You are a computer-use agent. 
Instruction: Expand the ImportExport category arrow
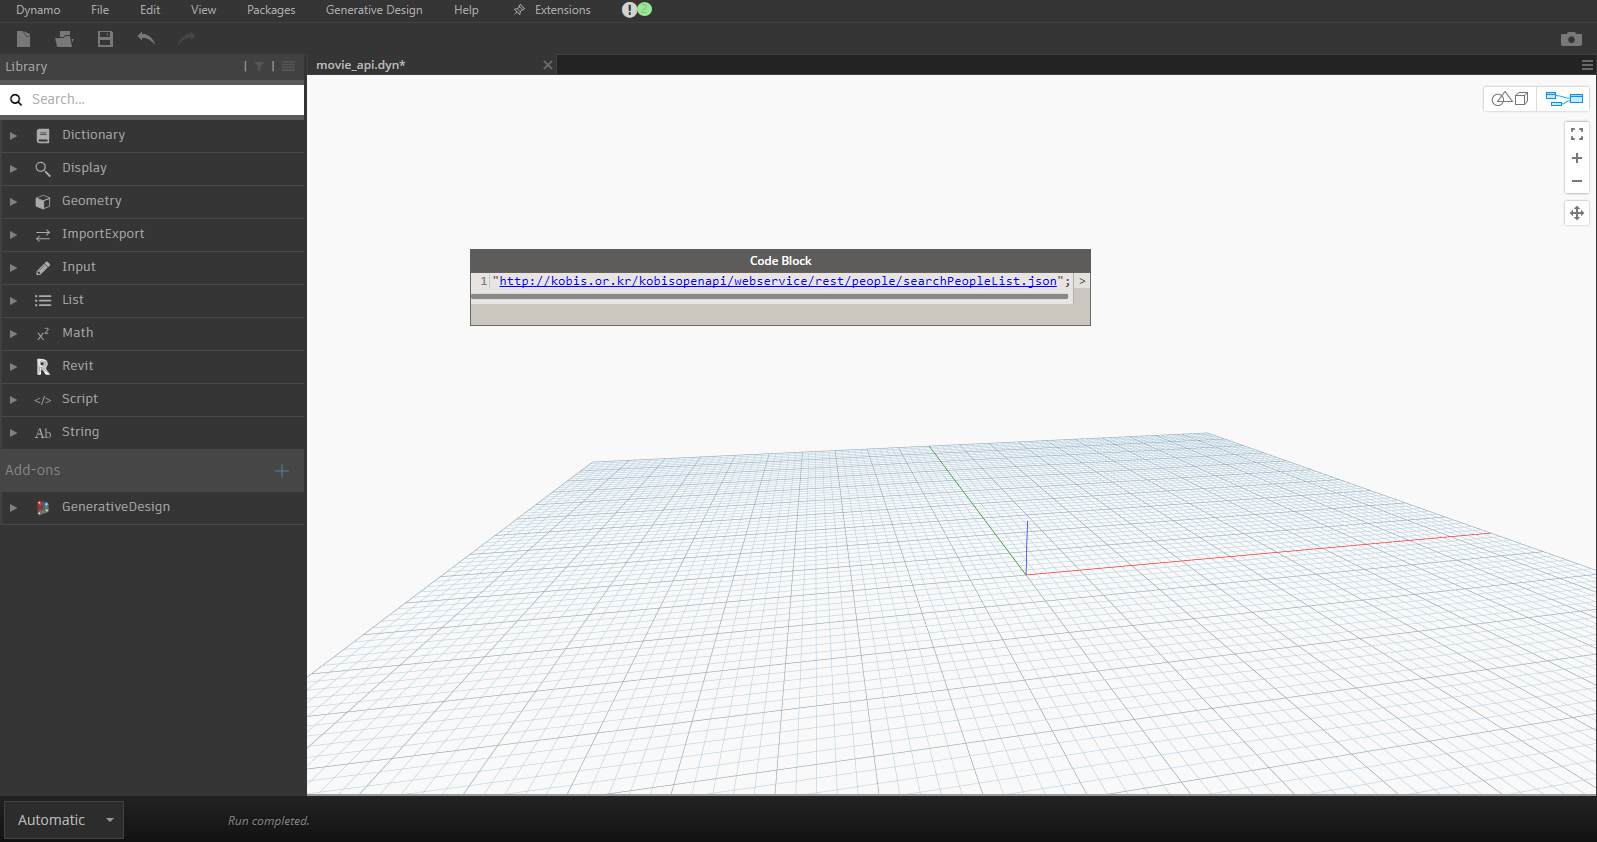click(x=13, y=235)
